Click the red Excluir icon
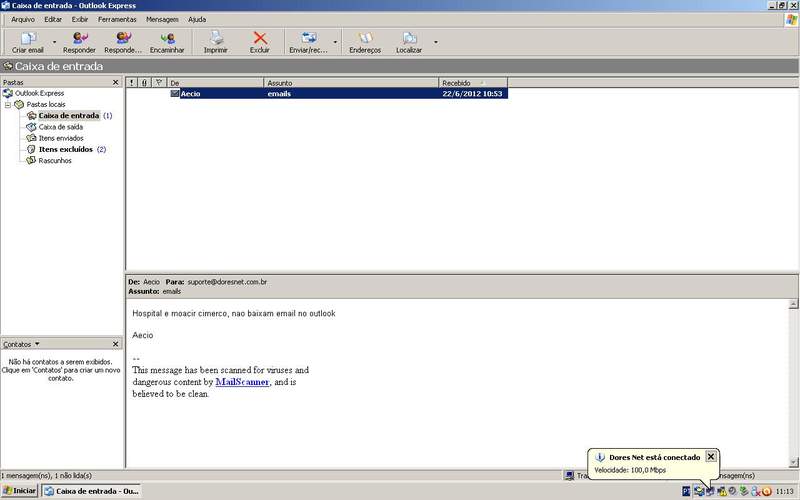The width and height of the screenshot is (800, 500). (260, 38)
